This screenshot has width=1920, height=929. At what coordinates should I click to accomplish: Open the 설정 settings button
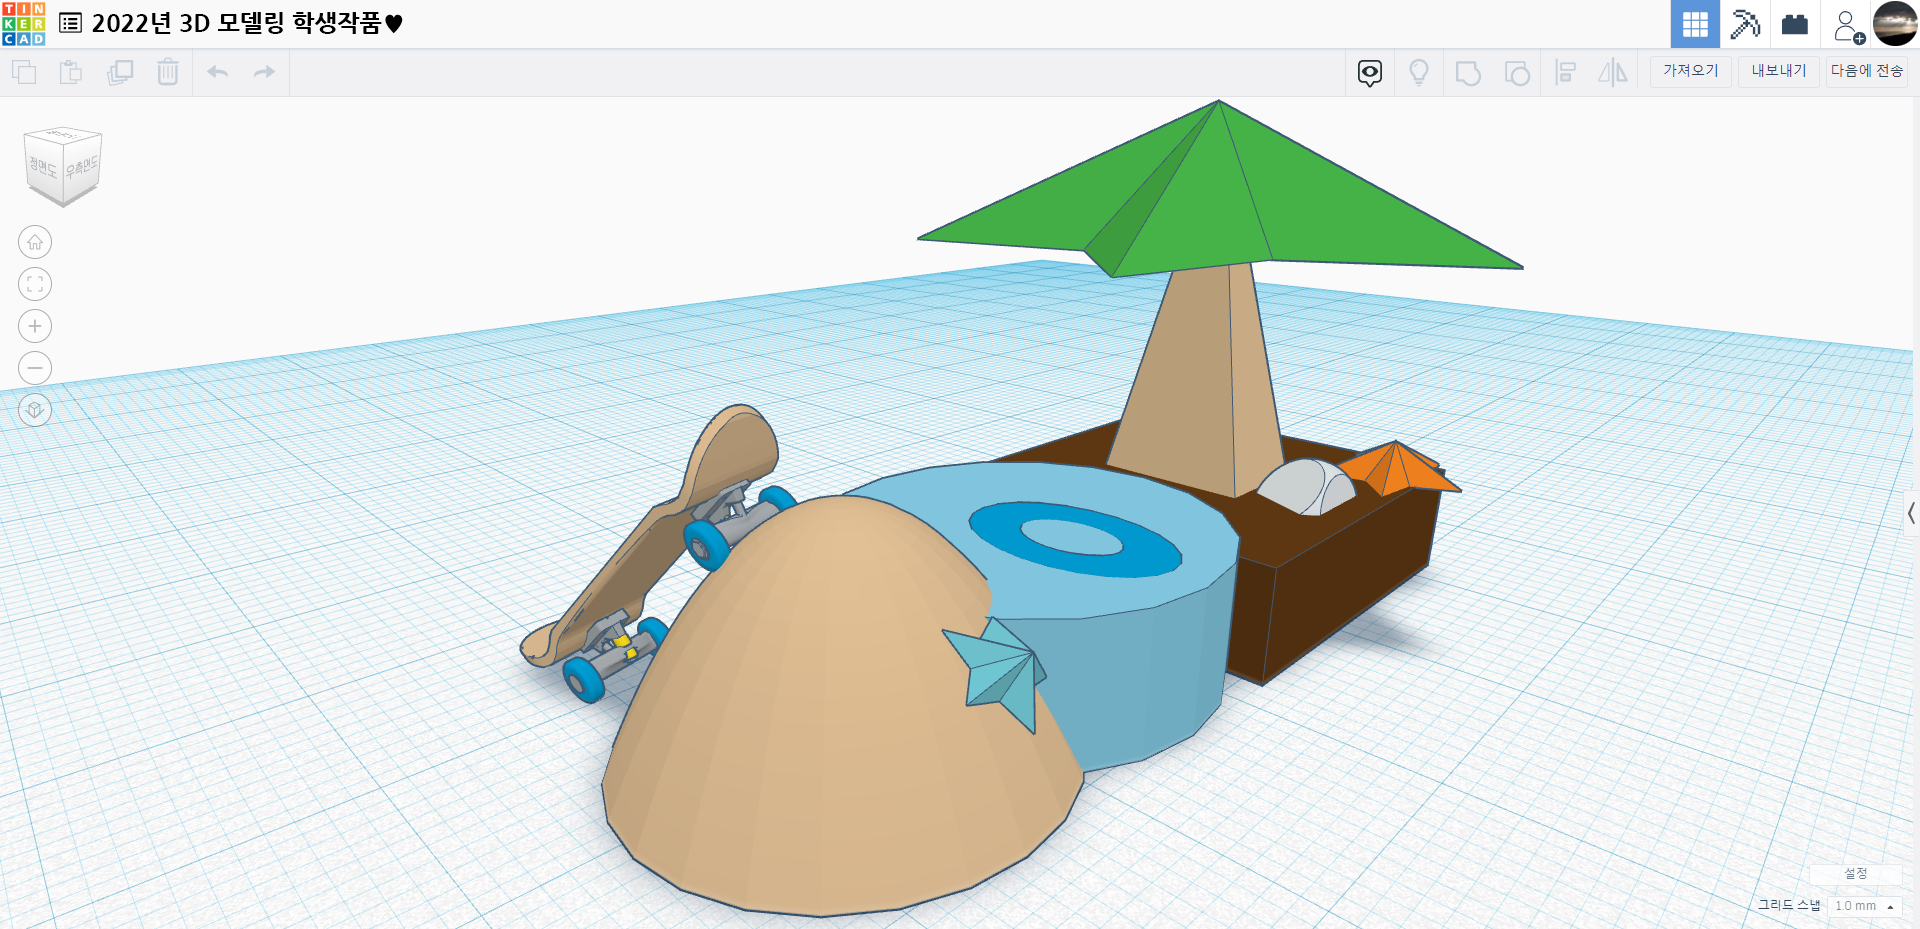1855,873
